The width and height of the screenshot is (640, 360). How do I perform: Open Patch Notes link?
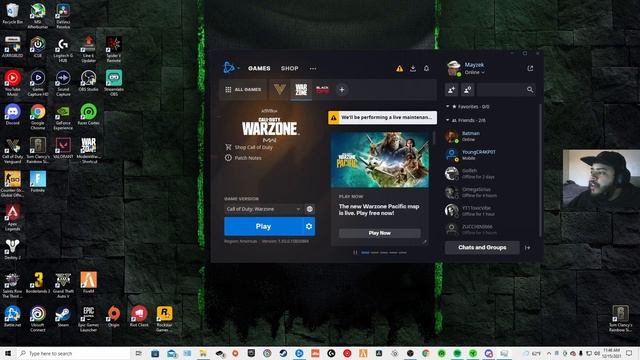click(243, 158)
